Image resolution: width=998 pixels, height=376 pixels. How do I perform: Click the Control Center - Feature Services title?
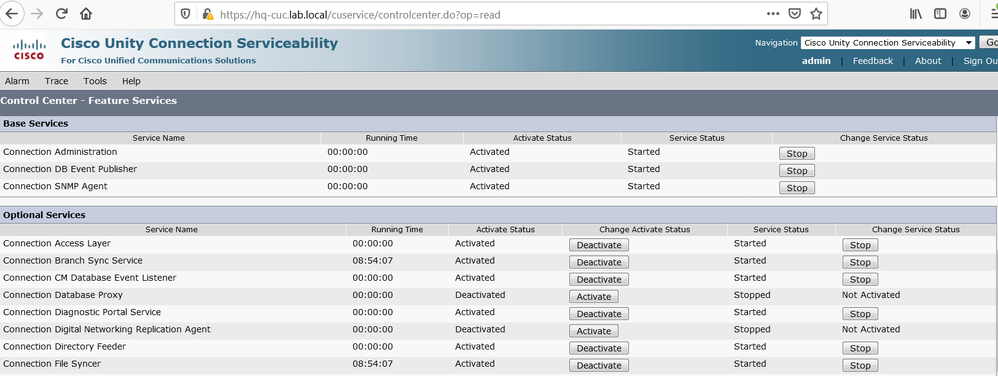point(89,101)
